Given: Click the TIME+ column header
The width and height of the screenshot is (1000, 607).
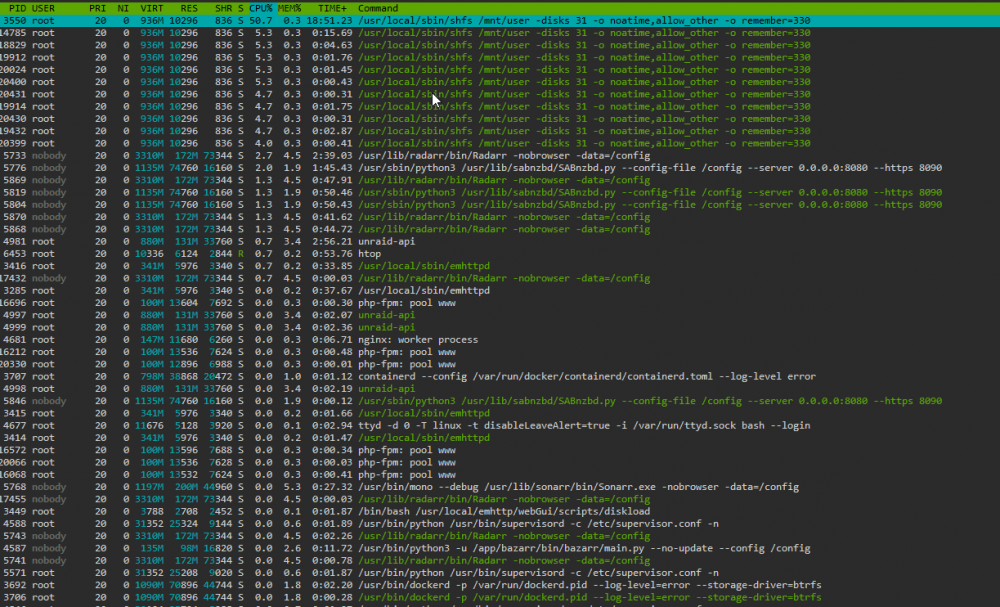Looking at the screenshot, I should tap(332, 8).
